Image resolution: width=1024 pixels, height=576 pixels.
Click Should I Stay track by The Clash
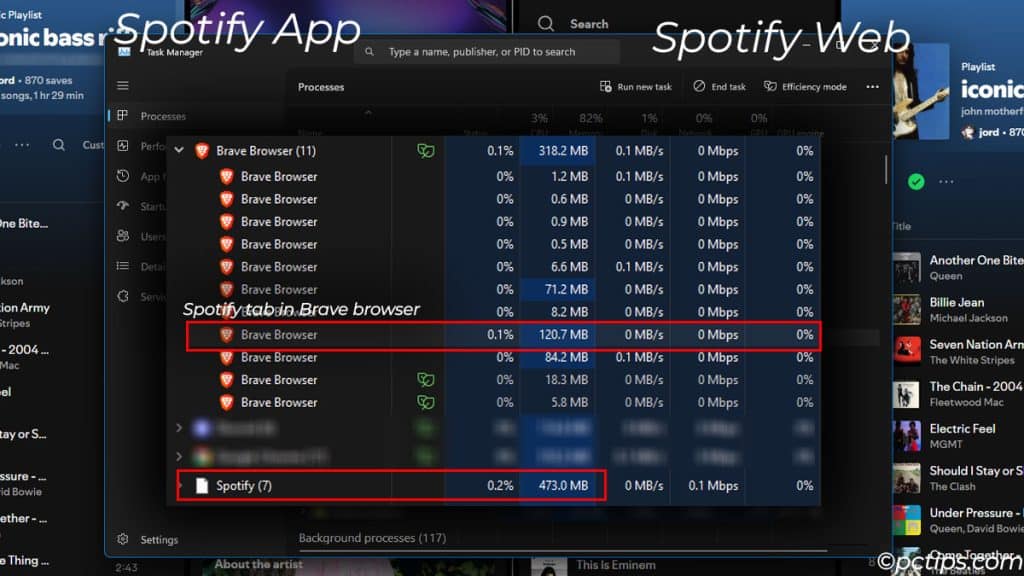pos(976,471)
